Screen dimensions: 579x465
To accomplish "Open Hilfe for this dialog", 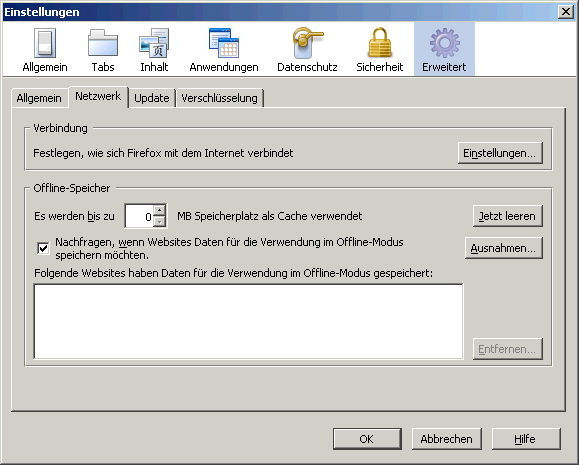I will pos(526,439).
